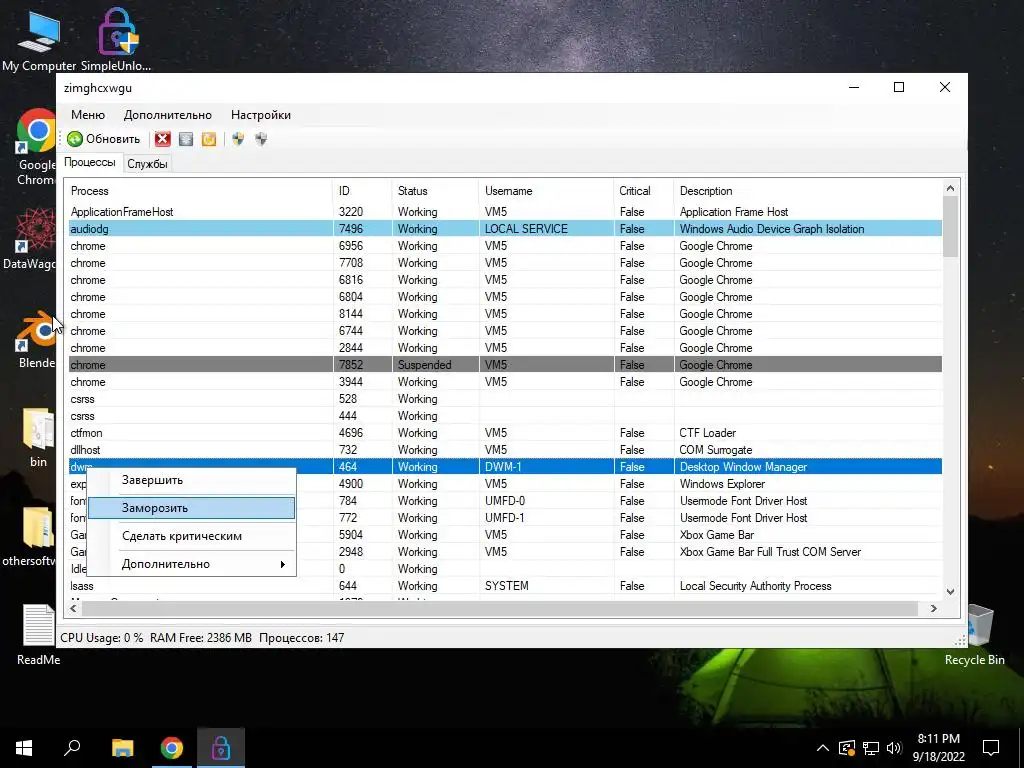
Task: Open the My Computer desktop icon
Action: (x=39, y=40)
